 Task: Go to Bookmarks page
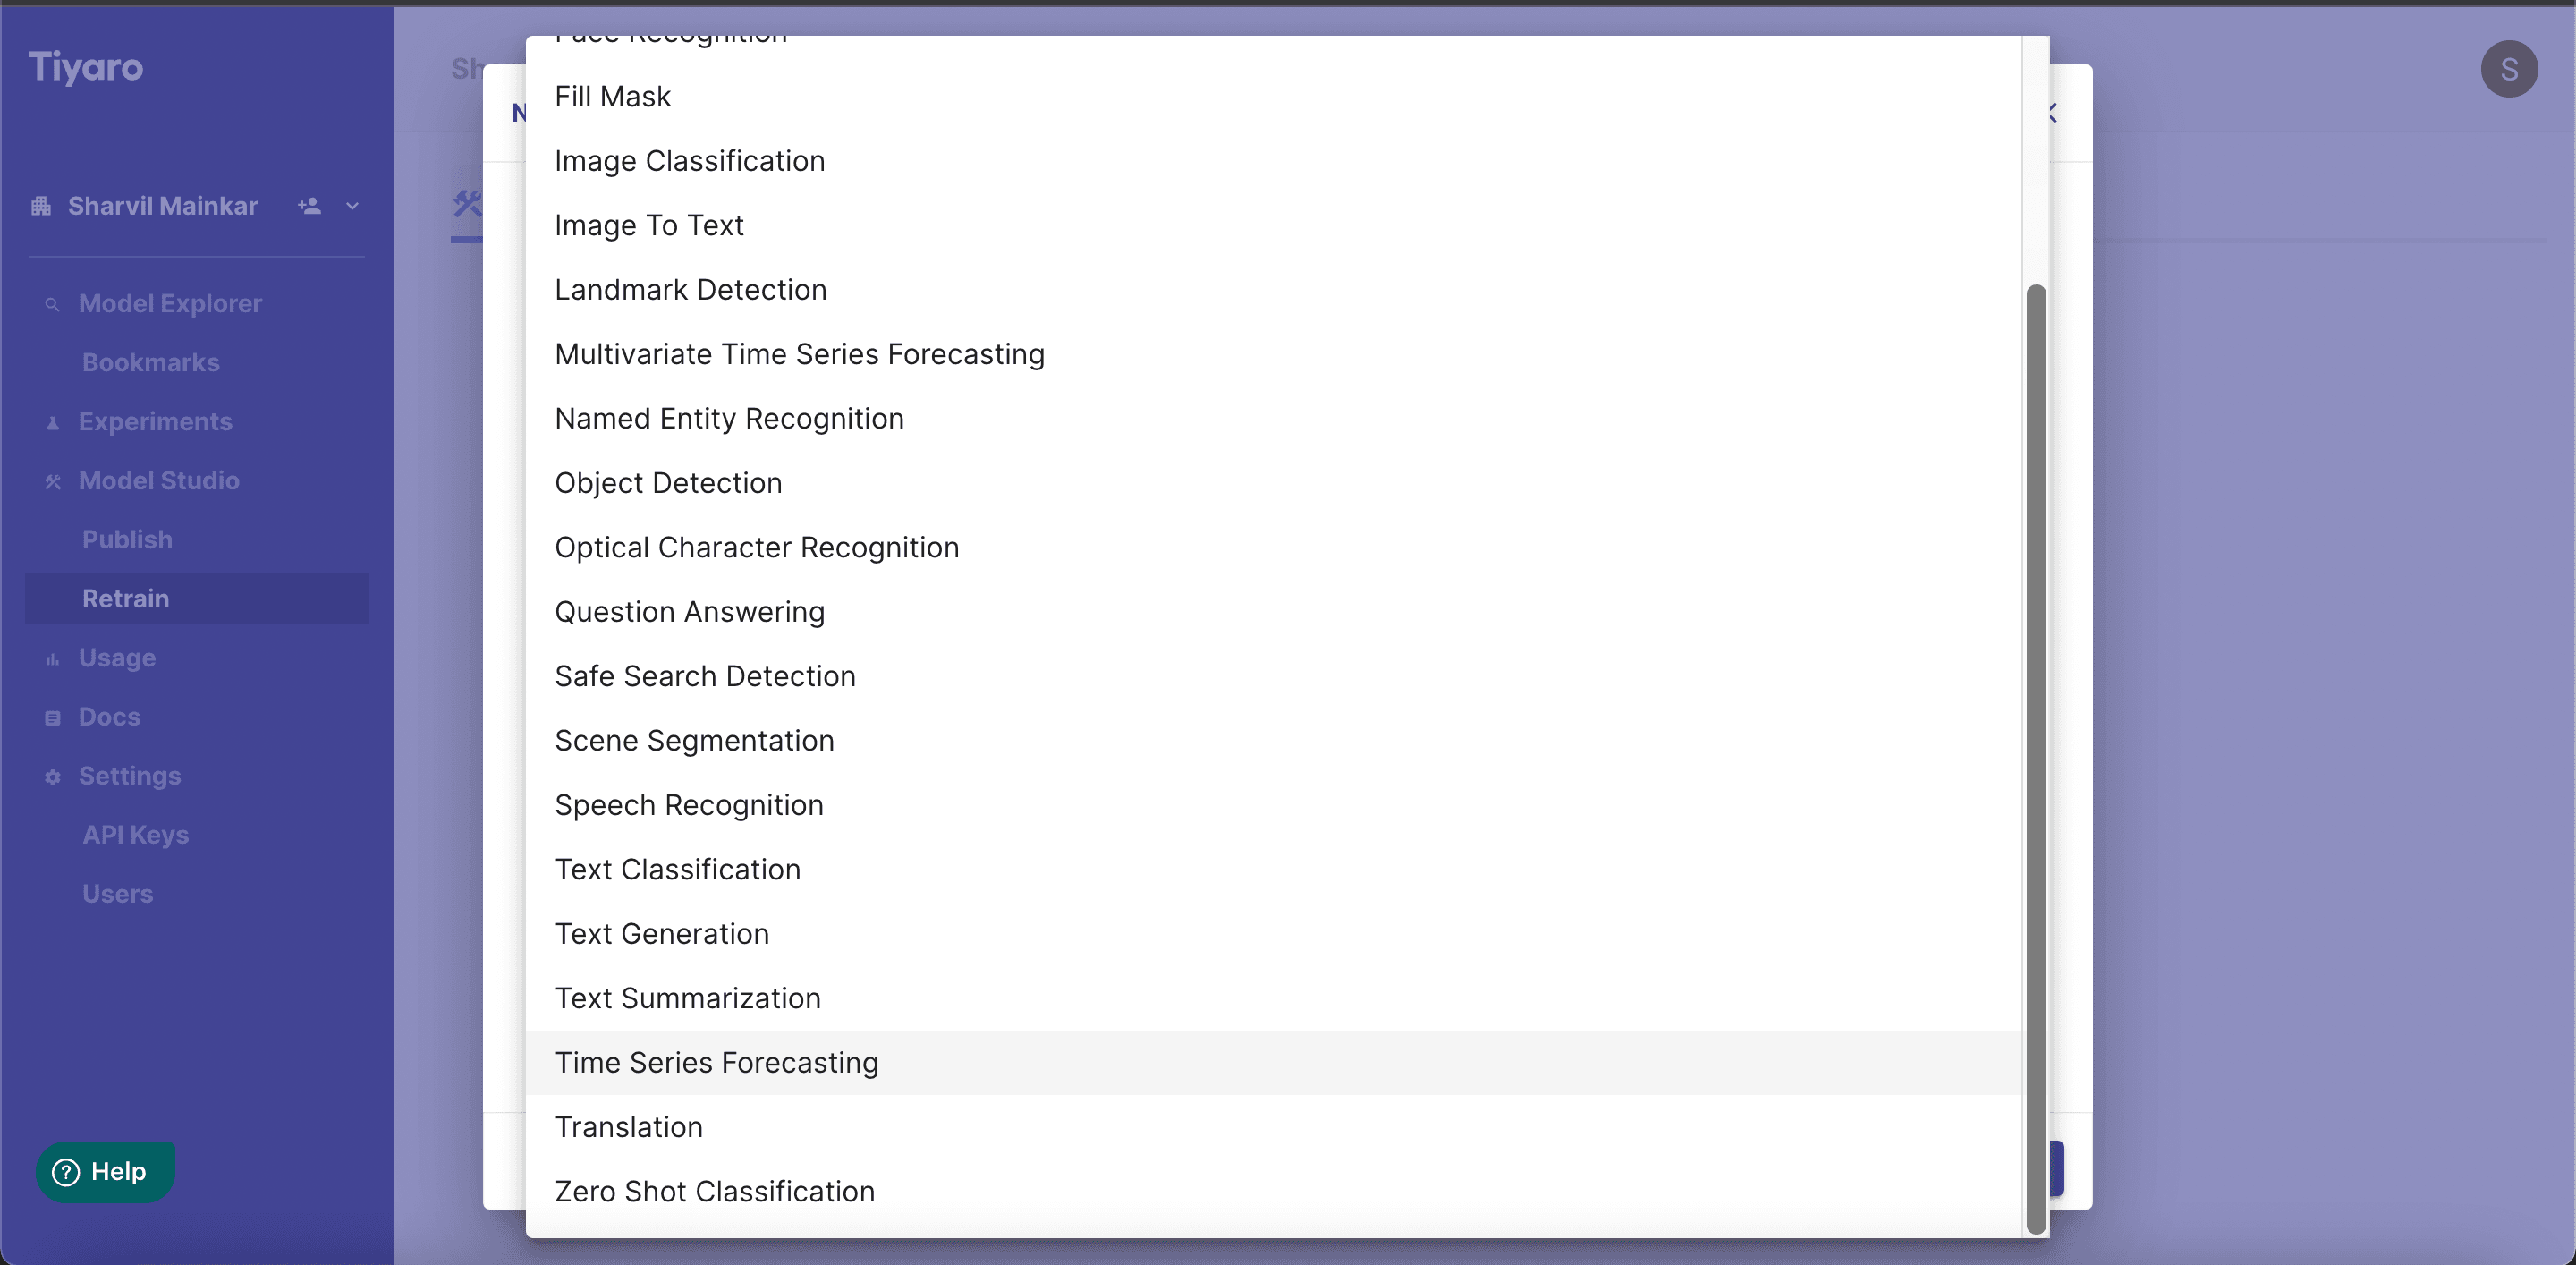click(151, 363)
